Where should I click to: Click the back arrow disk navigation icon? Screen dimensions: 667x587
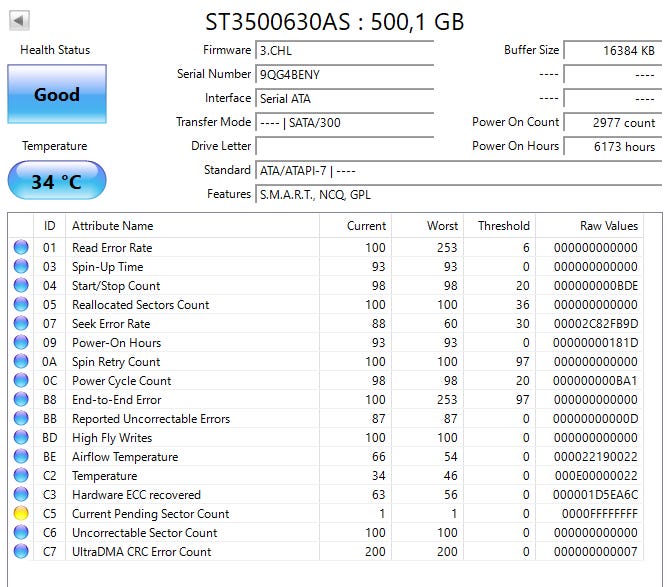pos(19,20)
